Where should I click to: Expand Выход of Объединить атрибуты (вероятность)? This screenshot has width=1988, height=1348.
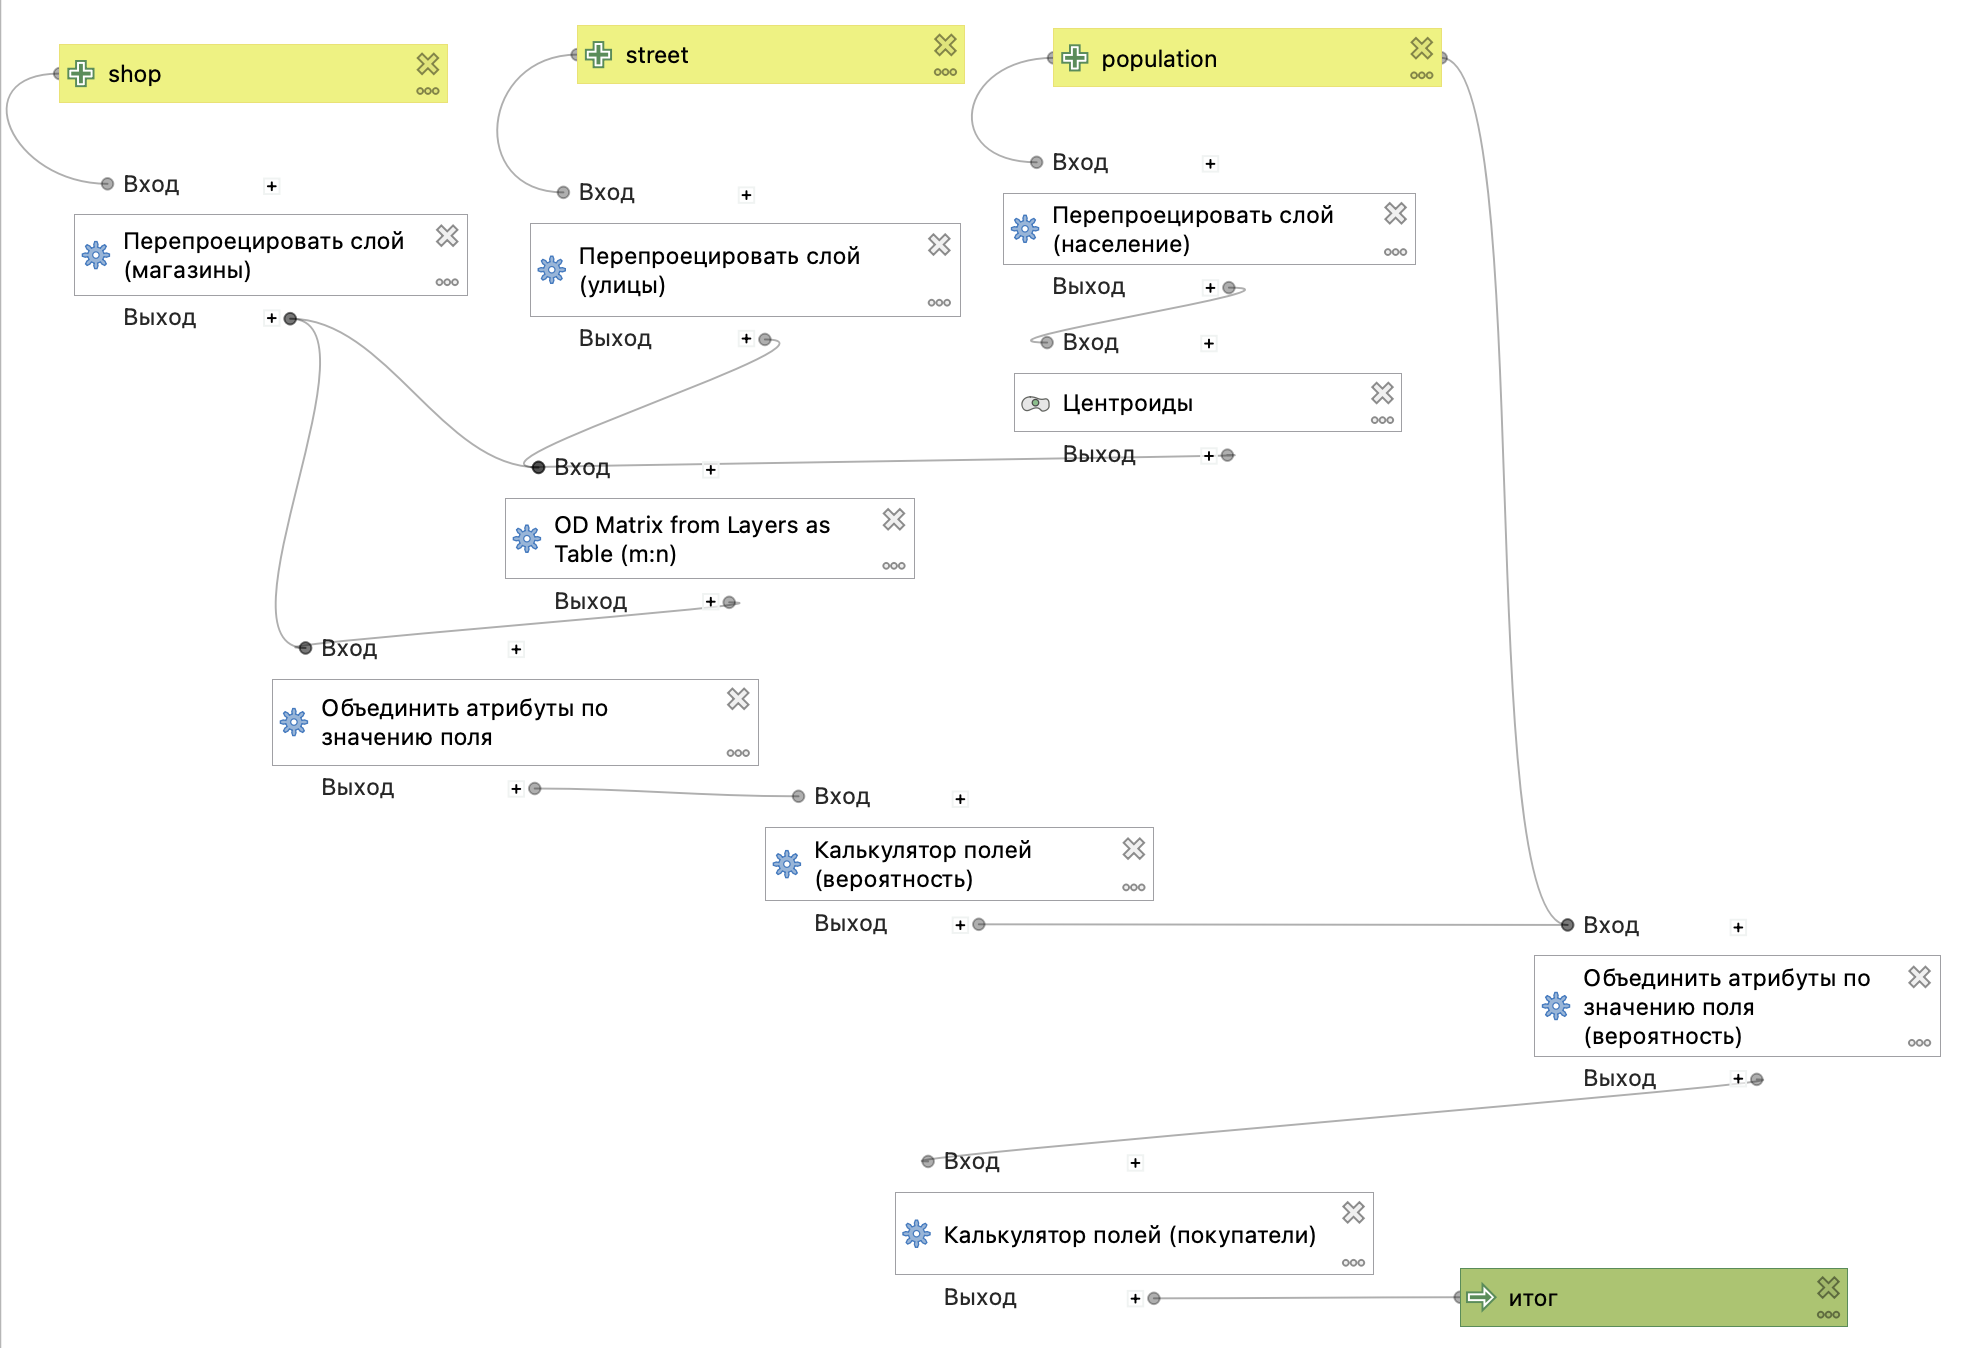click(x=1738, y=1079)
